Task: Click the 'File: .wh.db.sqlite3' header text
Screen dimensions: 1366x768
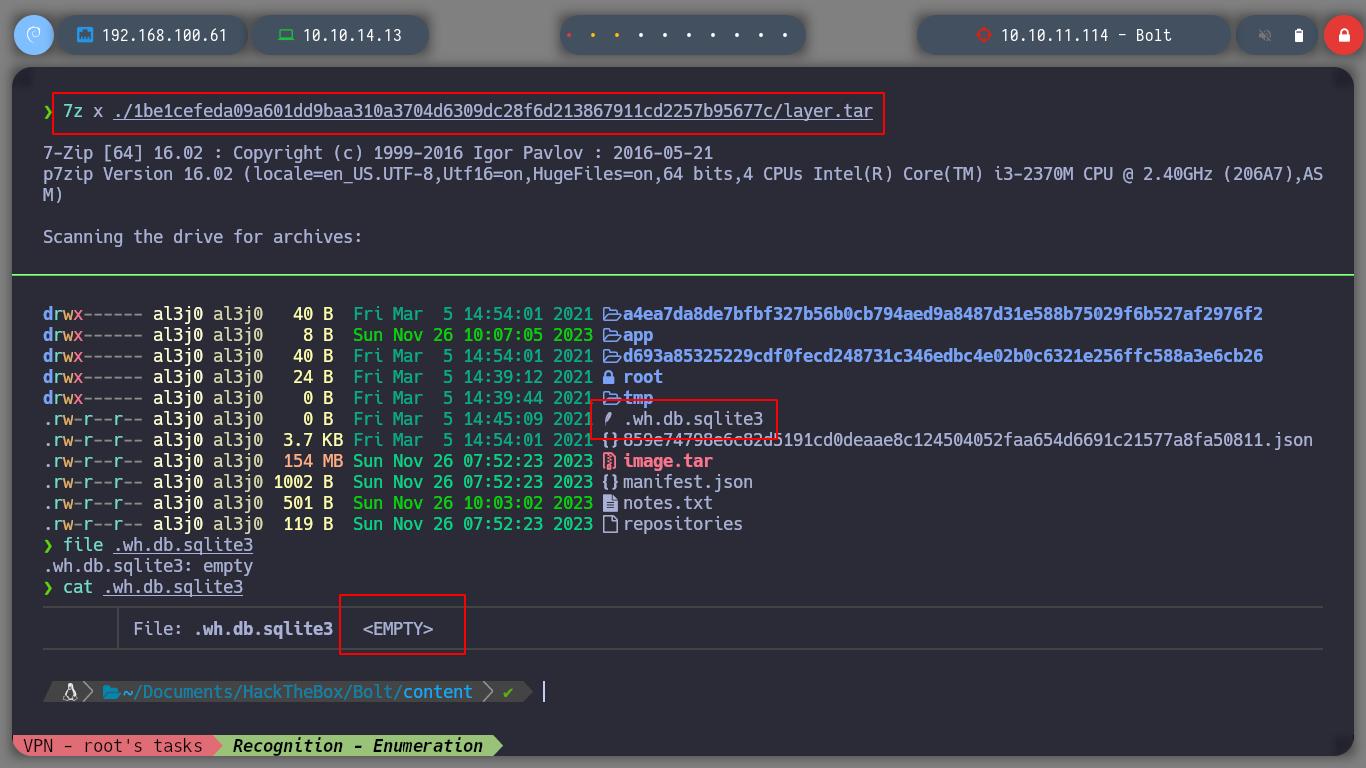Action: pos(233,629)
